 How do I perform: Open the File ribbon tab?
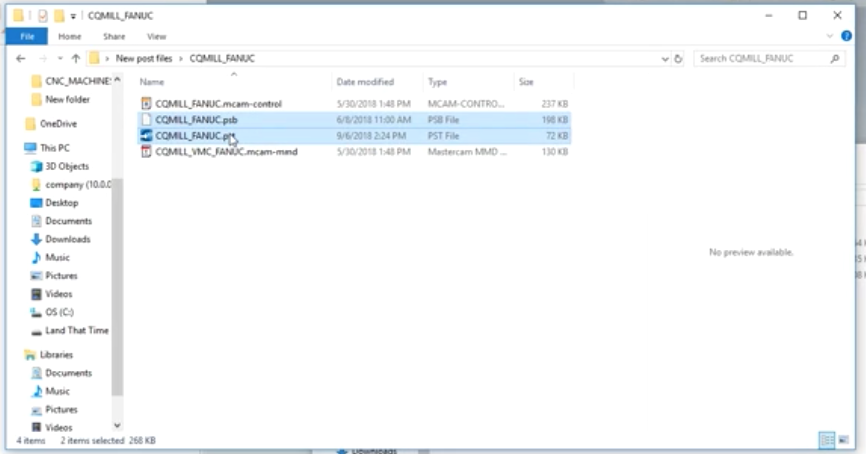click(27, 36)
